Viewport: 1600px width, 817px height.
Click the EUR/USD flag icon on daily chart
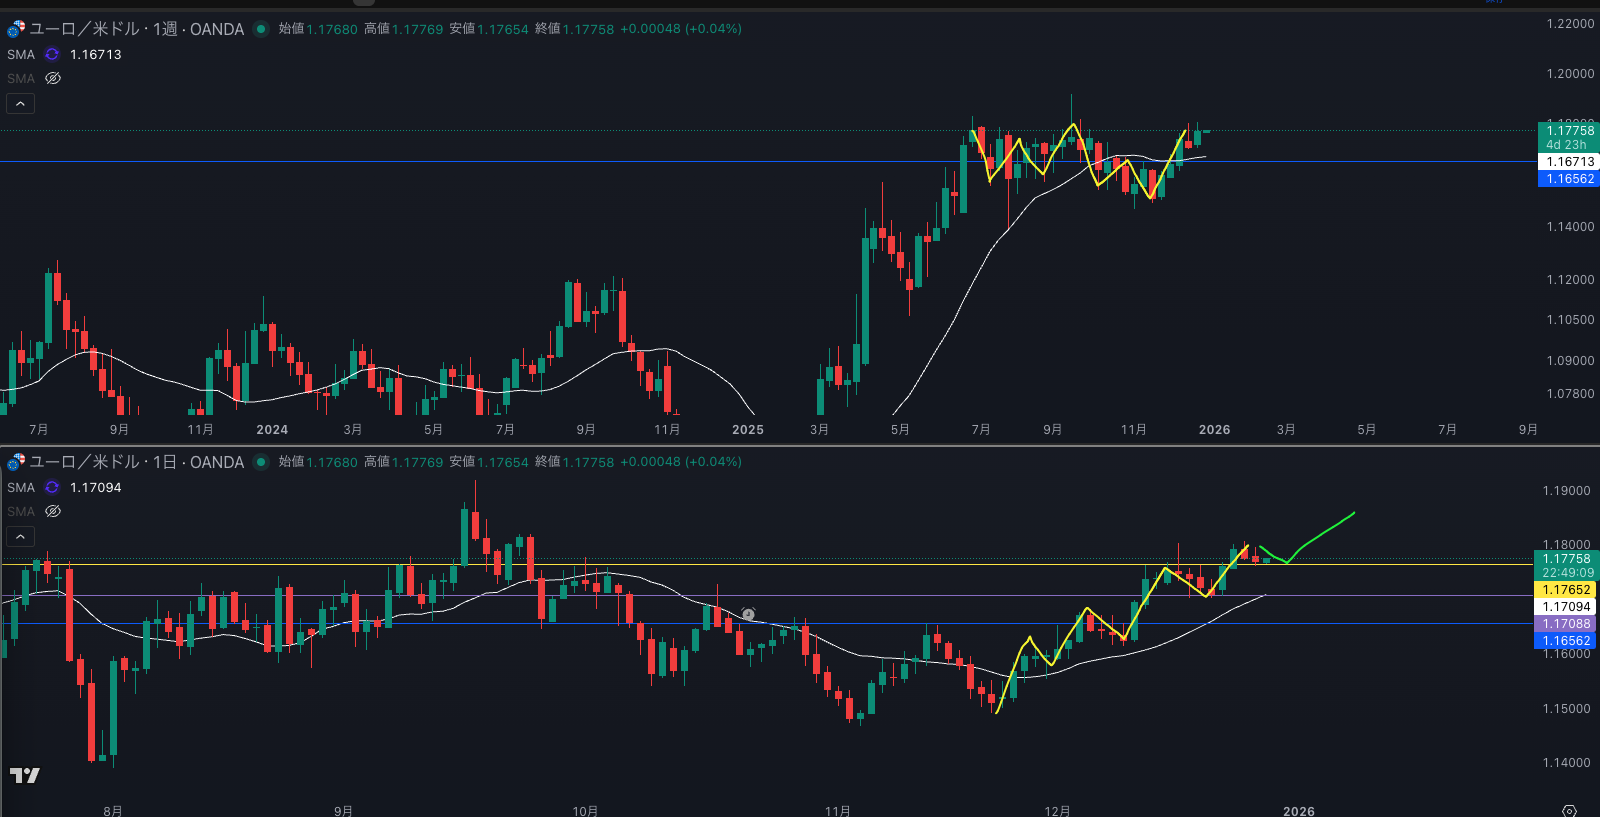click(16, 462)
